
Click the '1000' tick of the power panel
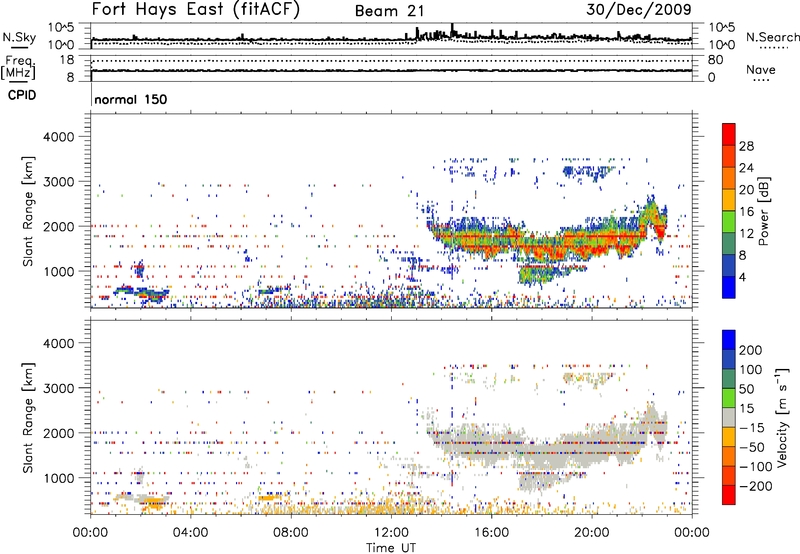pos(59,271)
